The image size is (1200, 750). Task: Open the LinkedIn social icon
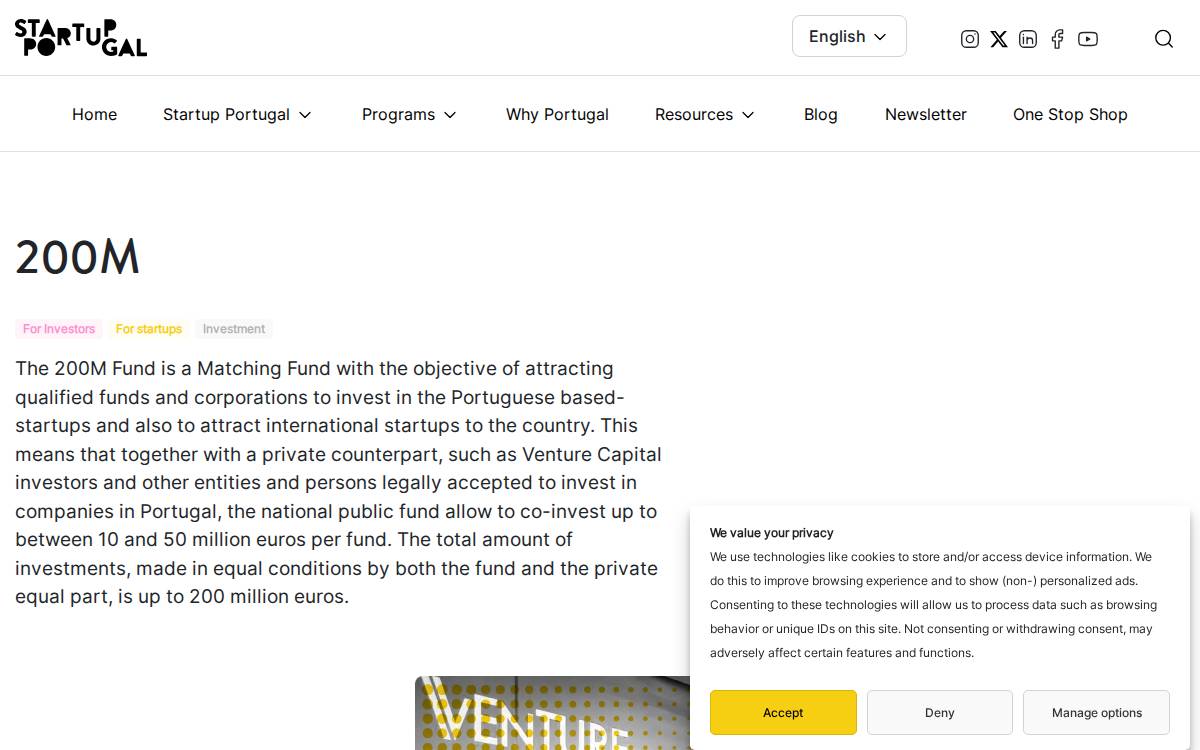tap(1028, 39)
